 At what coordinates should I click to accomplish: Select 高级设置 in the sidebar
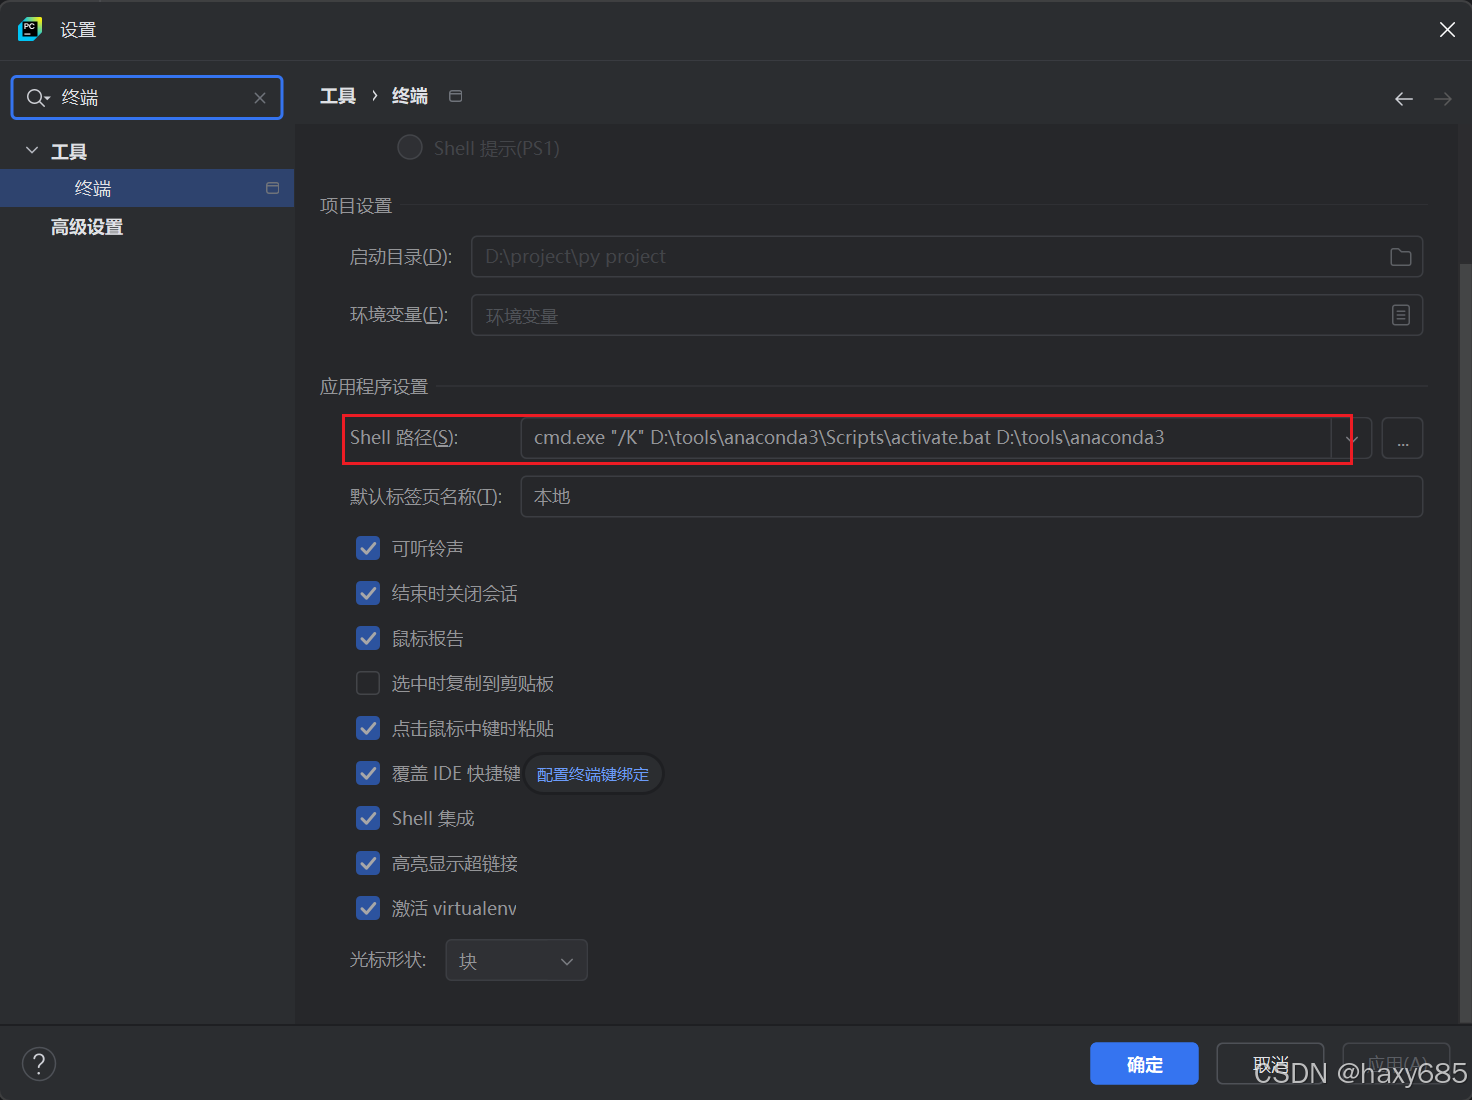pos(86,226)
